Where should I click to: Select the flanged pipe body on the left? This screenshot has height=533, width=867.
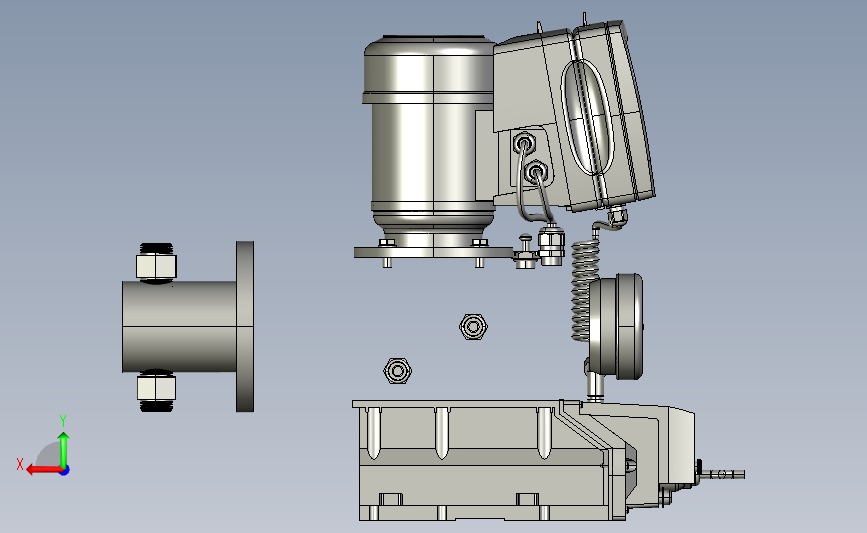pyautogui.click(x=179, y=326)
